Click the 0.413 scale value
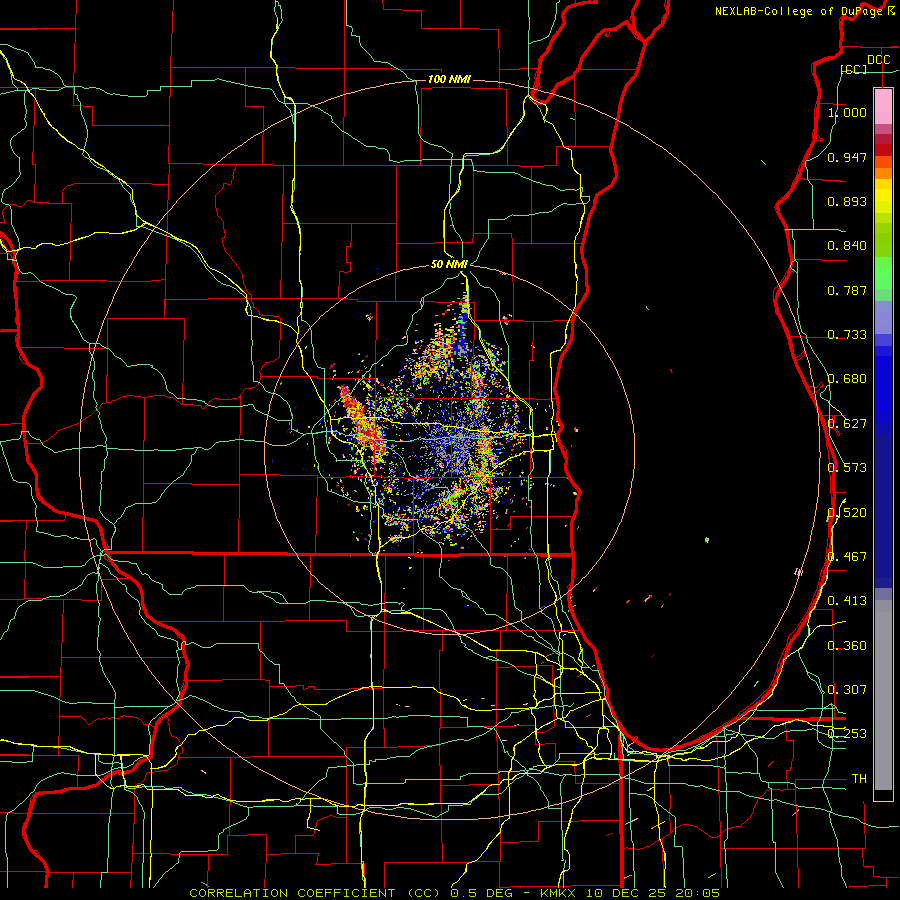This screenshot has height=900, width=900. coord(847,601)
